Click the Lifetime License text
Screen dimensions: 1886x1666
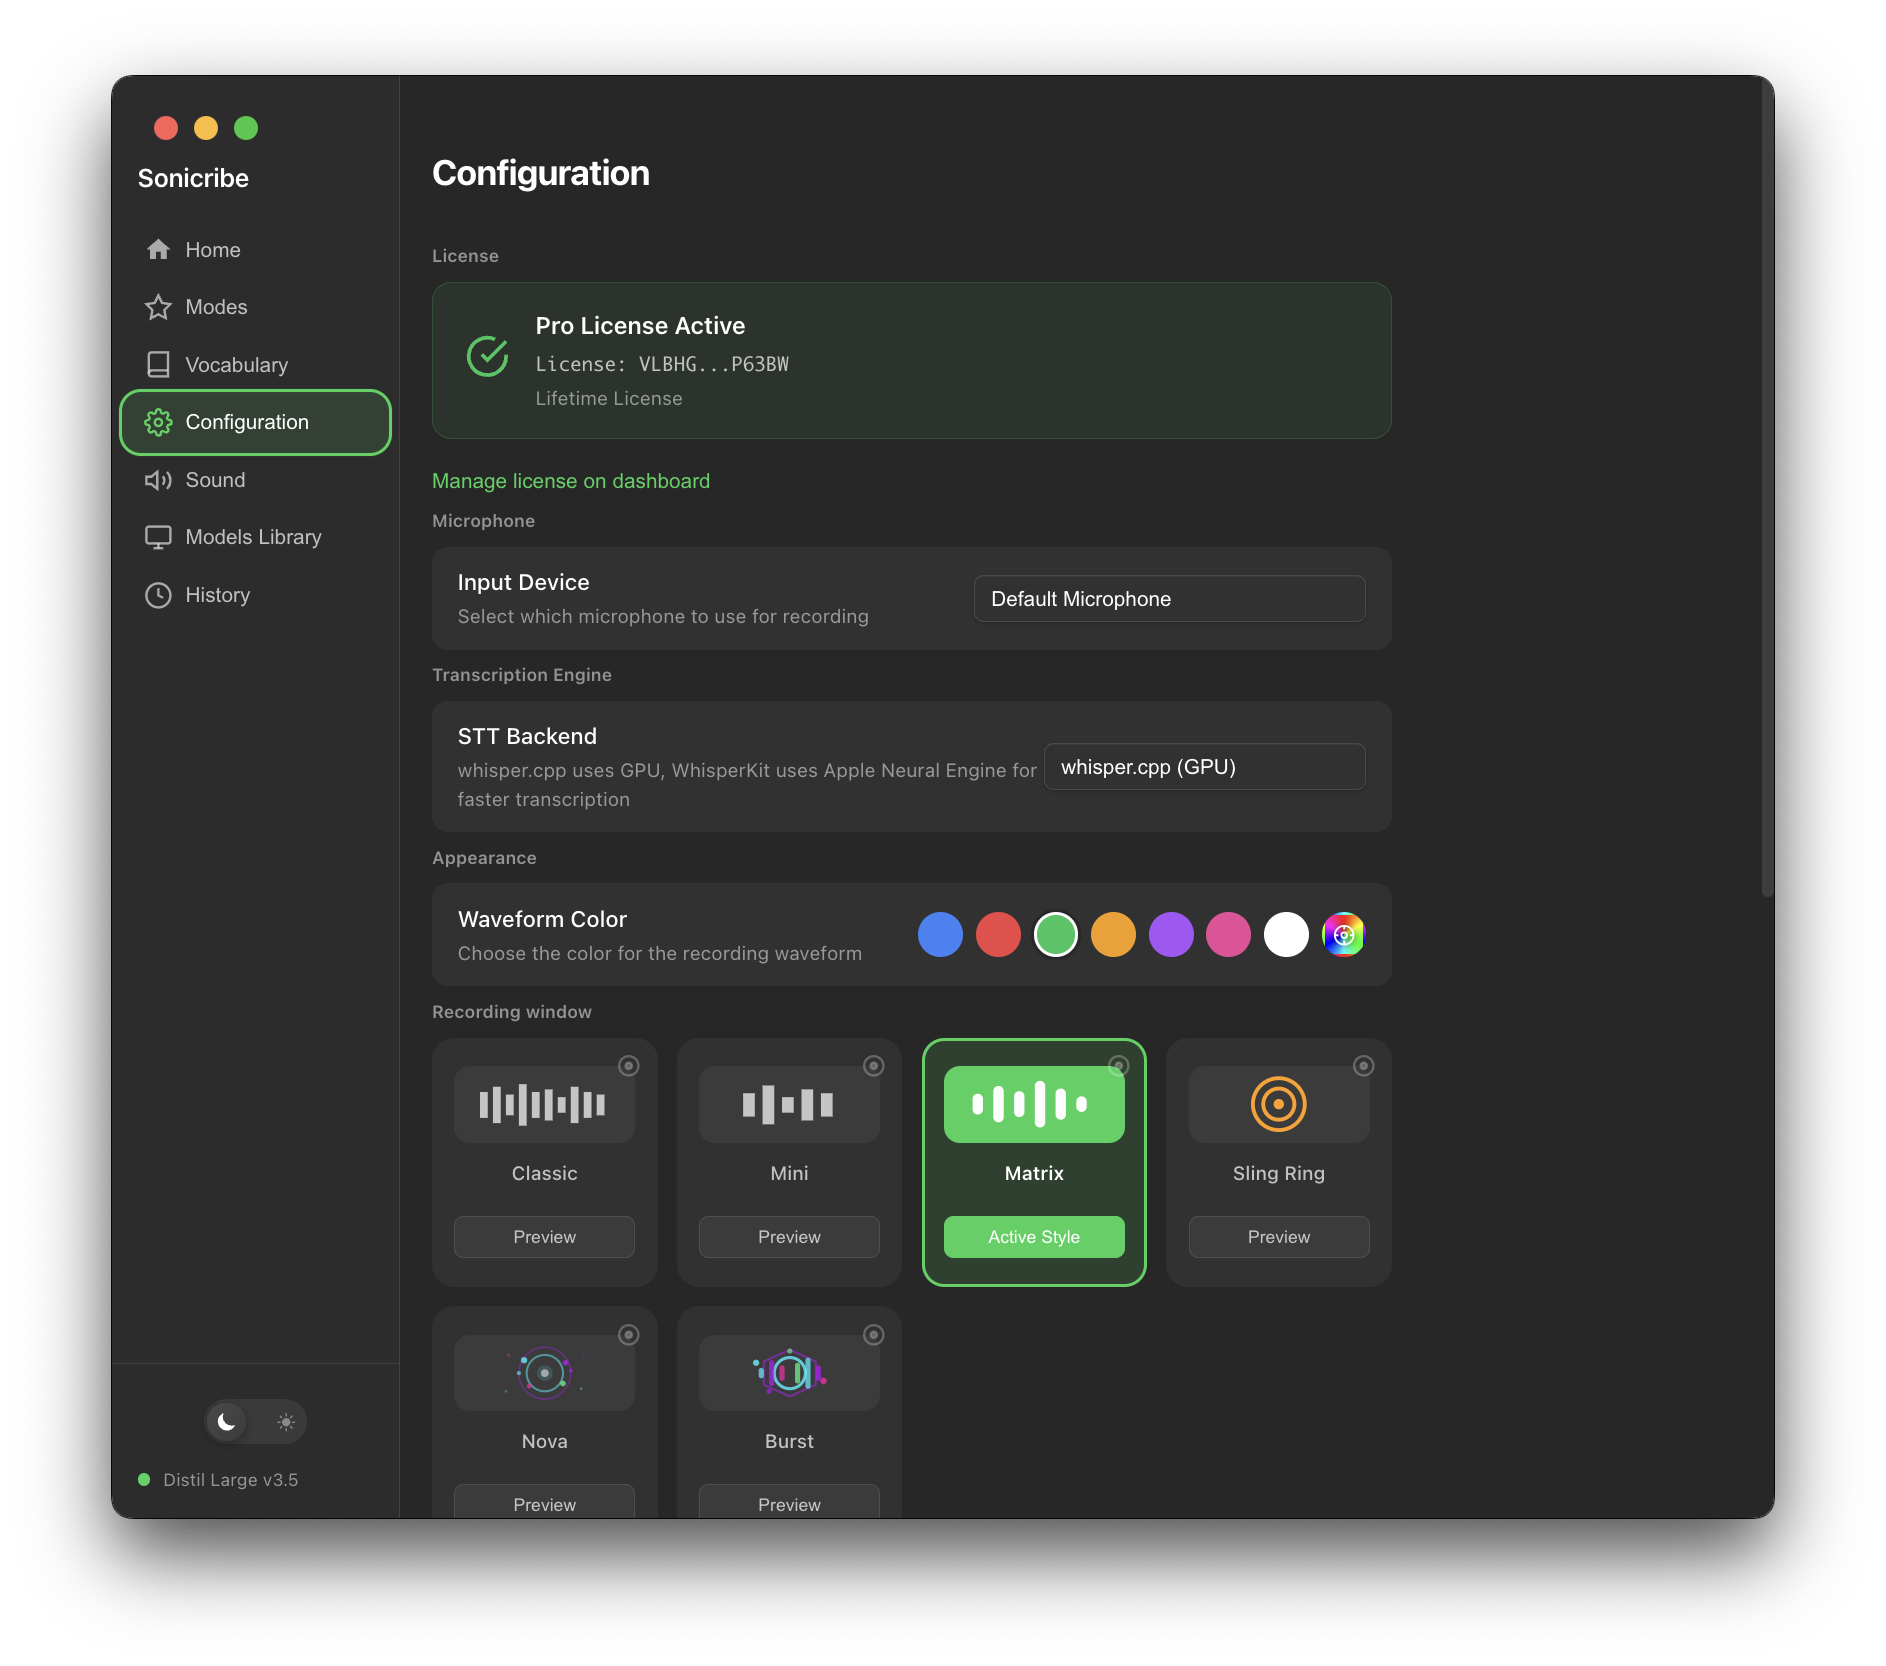609,398
